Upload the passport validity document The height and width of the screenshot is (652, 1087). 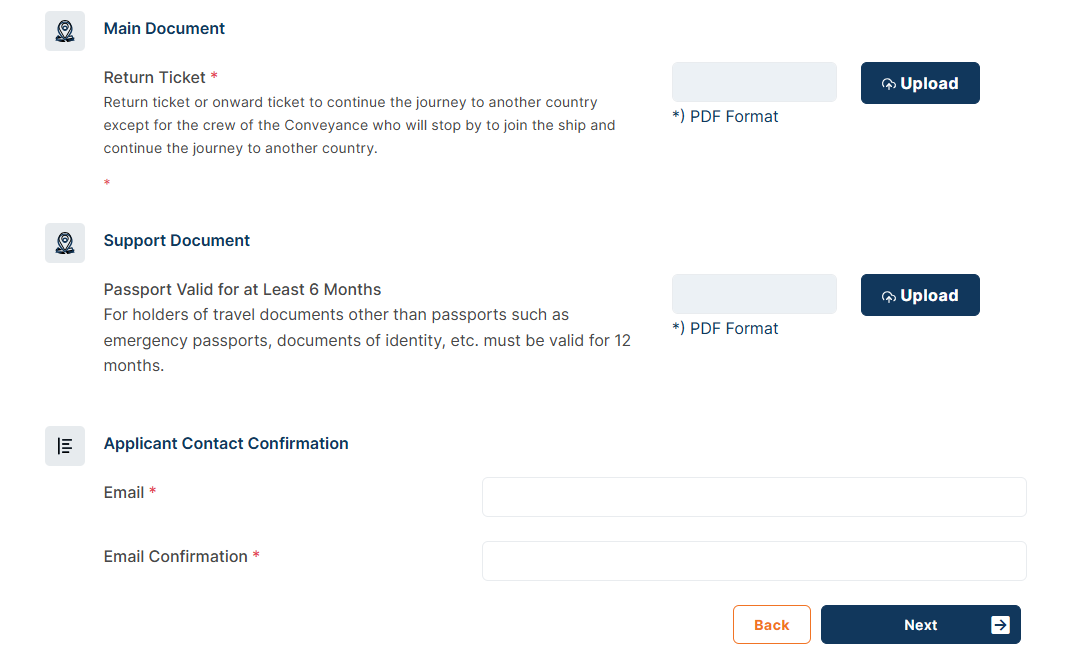[x=920, y=295]
